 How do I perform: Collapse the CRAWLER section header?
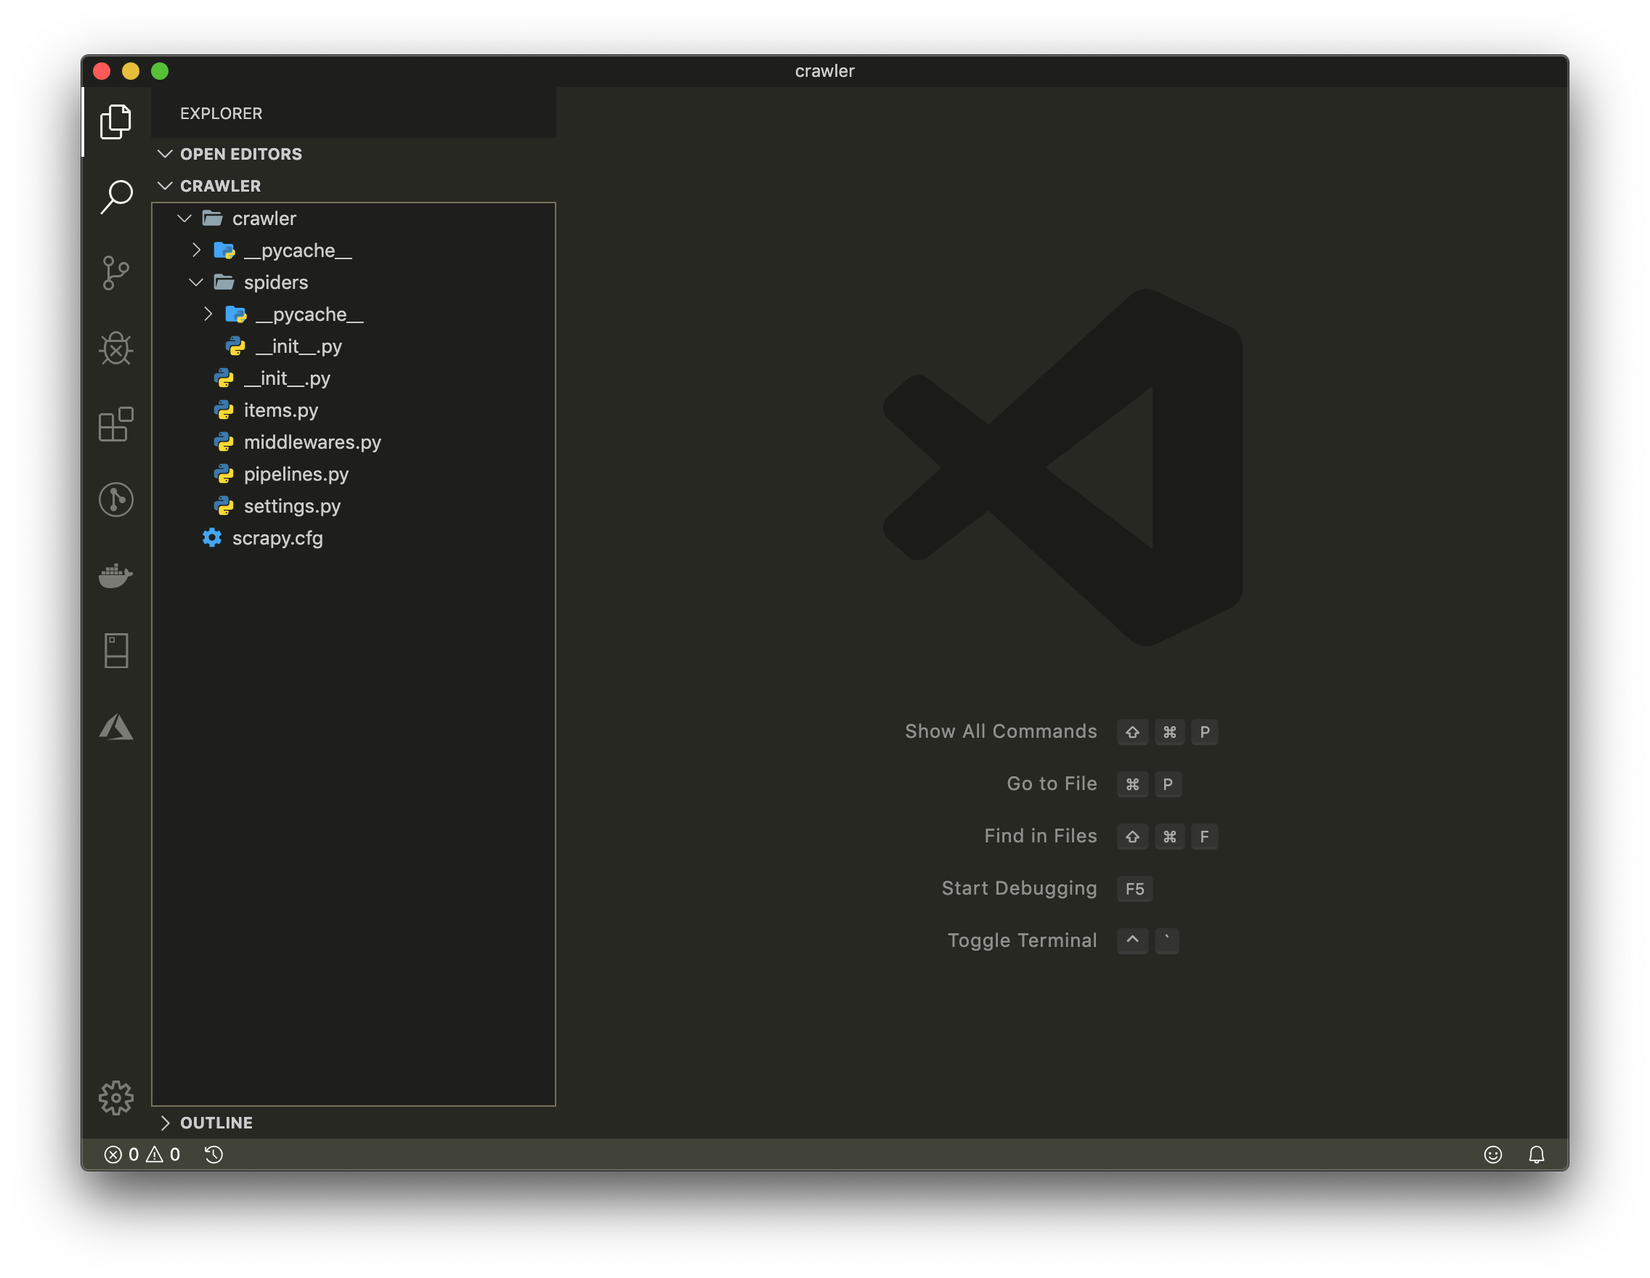click(x=220, y=186)
